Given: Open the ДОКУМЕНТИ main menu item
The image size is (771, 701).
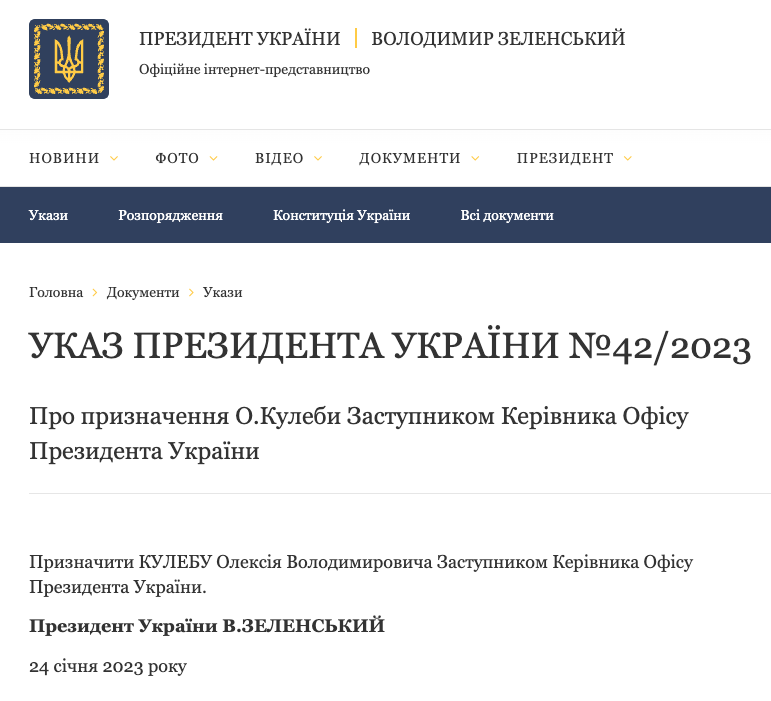Looking at the screenshot, I should pos(410,158).
